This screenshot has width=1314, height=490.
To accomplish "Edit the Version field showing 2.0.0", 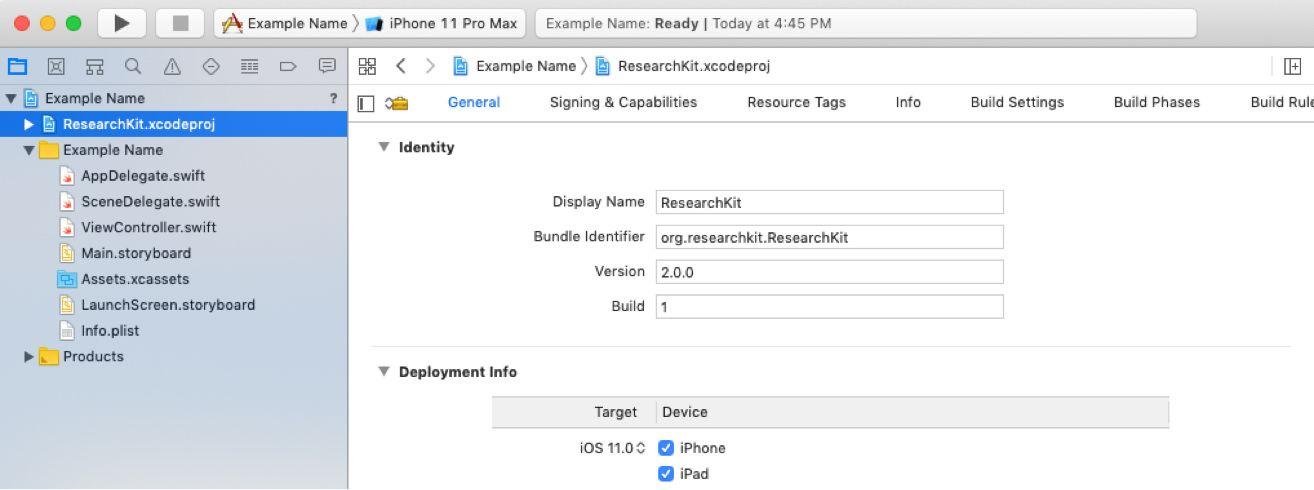I will [829, 272].
